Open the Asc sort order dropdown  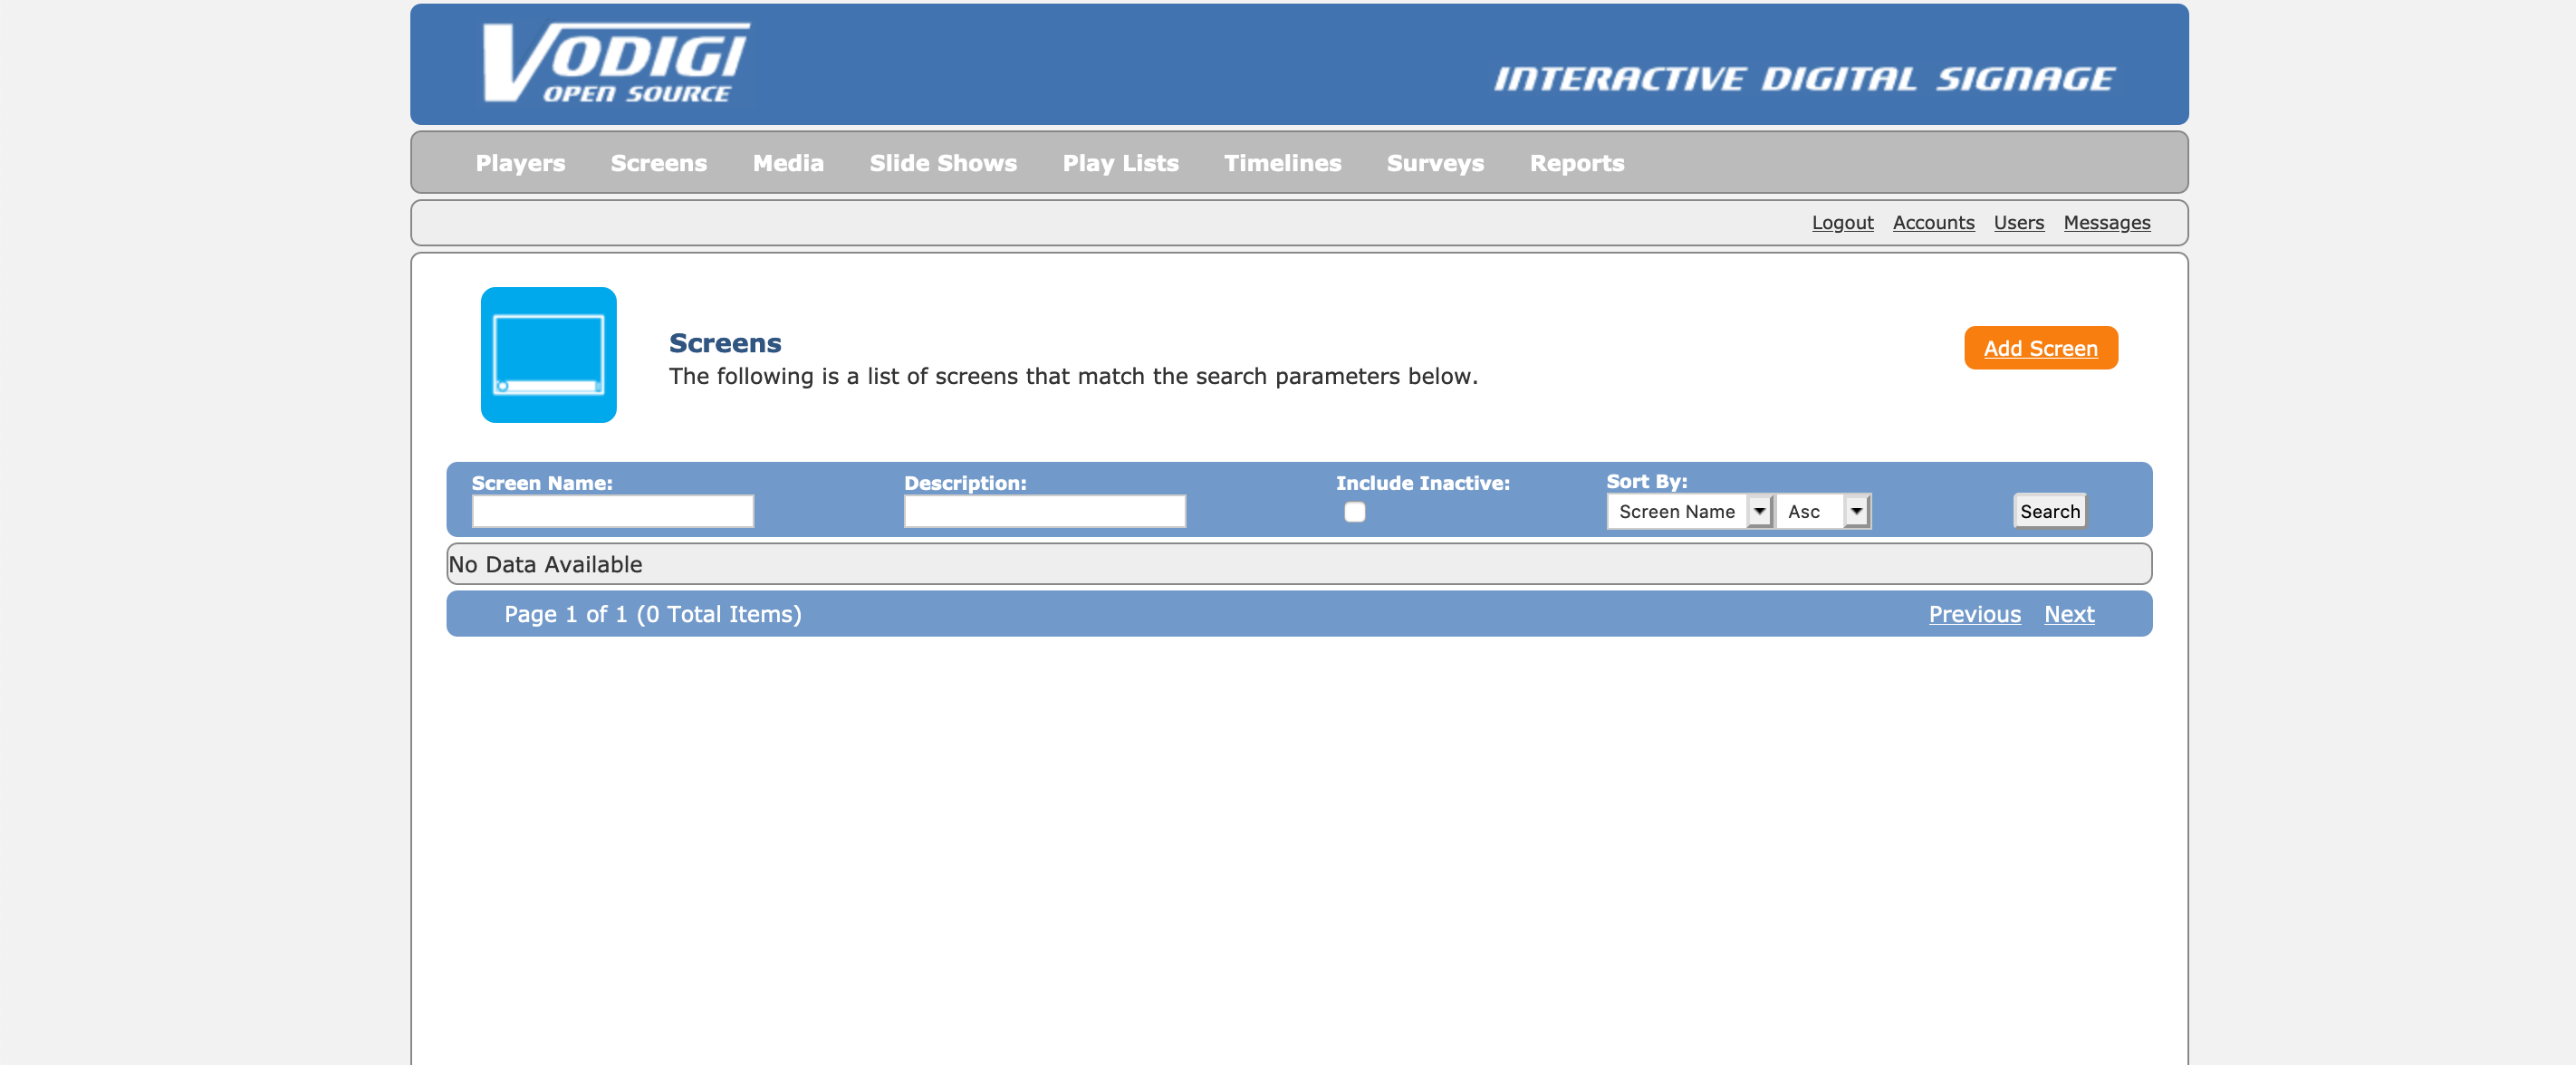pos(1823,511)
